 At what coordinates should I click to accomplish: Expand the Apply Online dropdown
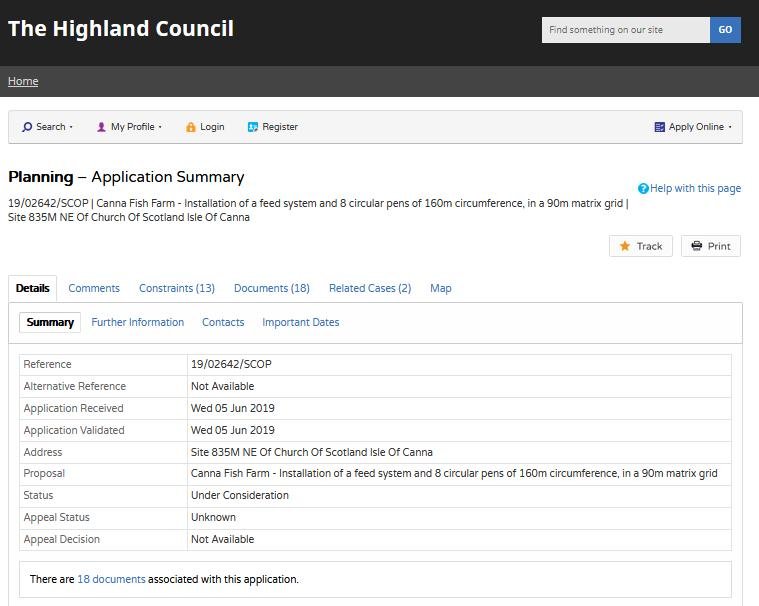click(x=700, y=127)
